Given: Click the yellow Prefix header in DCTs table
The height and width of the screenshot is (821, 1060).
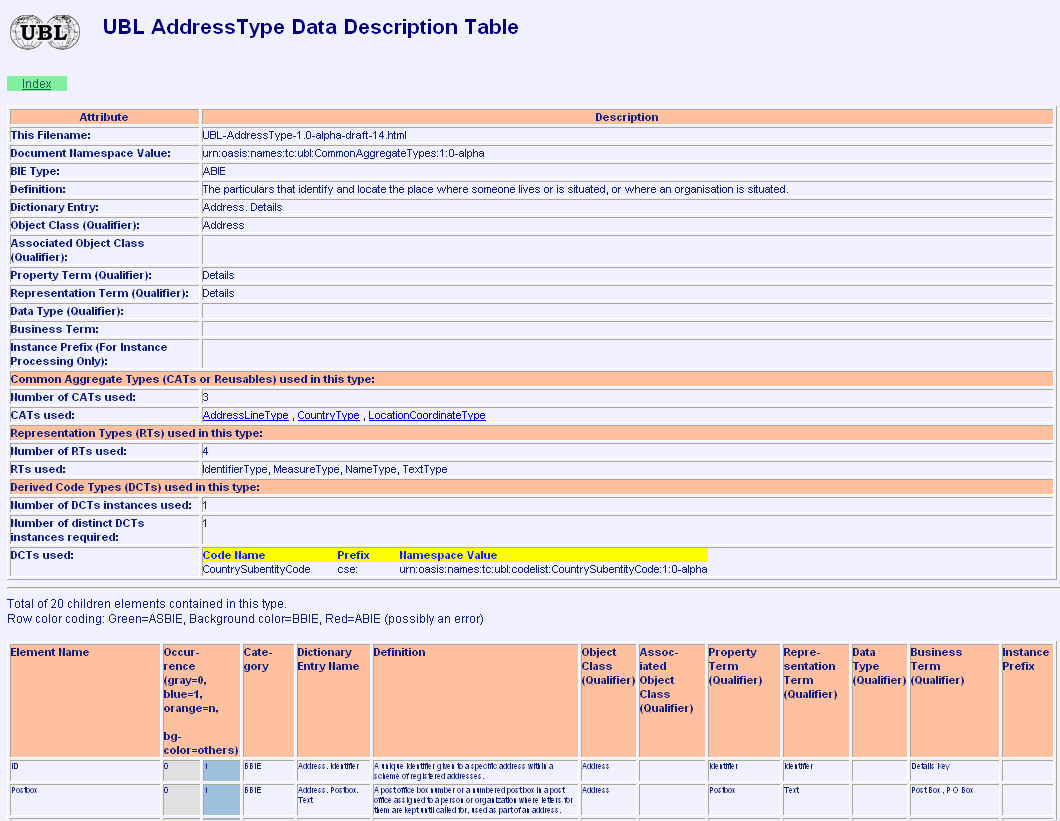Looking at the screenshot, I should point(353,555).
